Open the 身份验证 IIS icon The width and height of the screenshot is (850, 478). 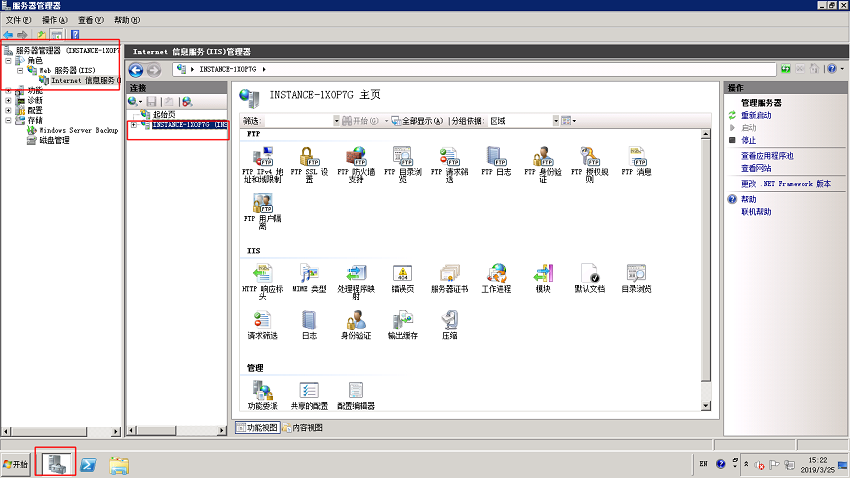click(356, 325)
